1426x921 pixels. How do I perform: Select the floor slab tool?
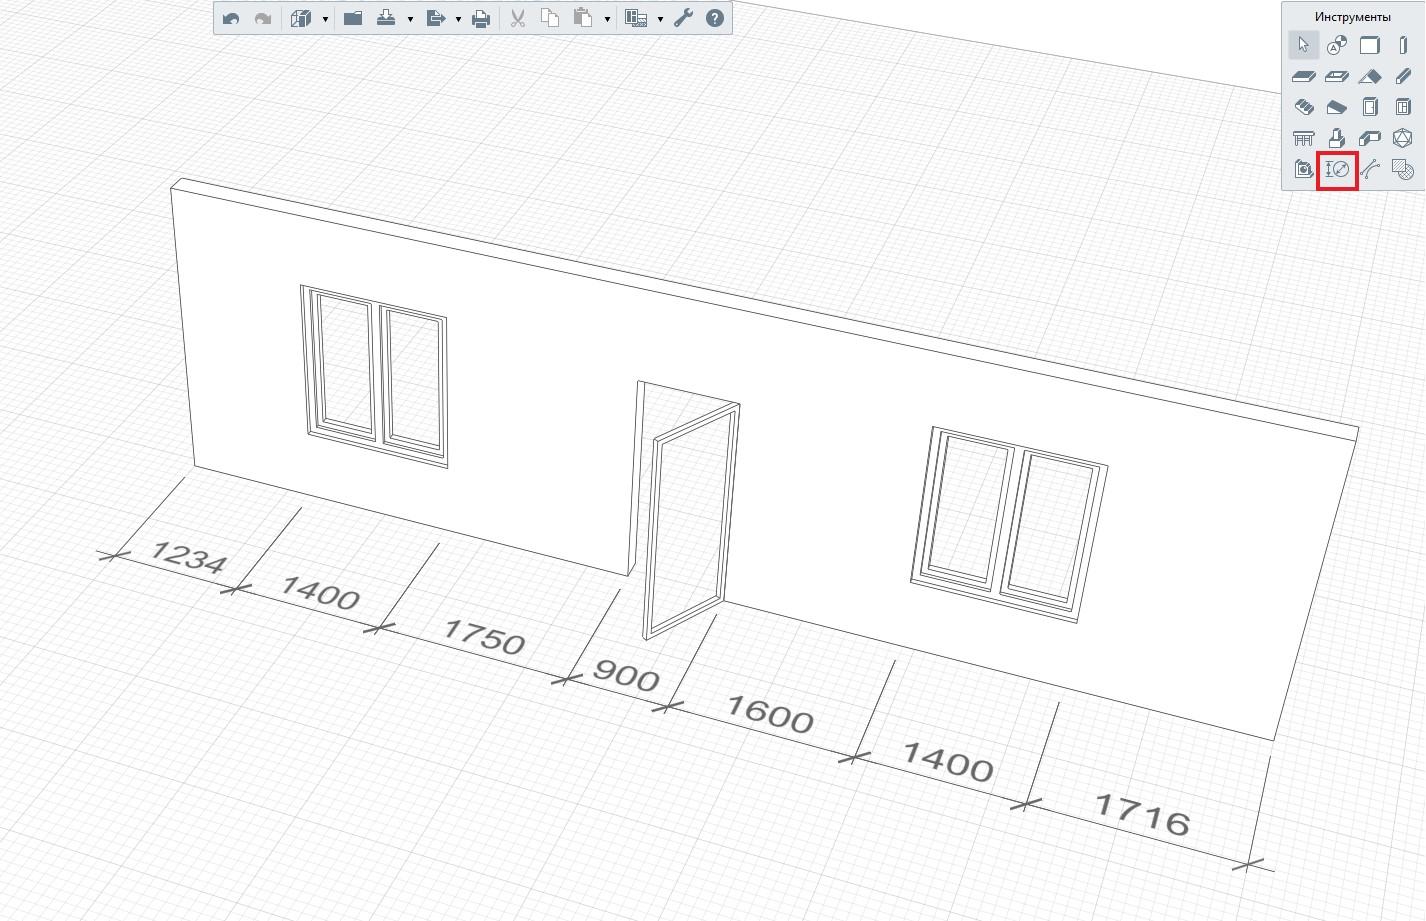coord(1303,76)
